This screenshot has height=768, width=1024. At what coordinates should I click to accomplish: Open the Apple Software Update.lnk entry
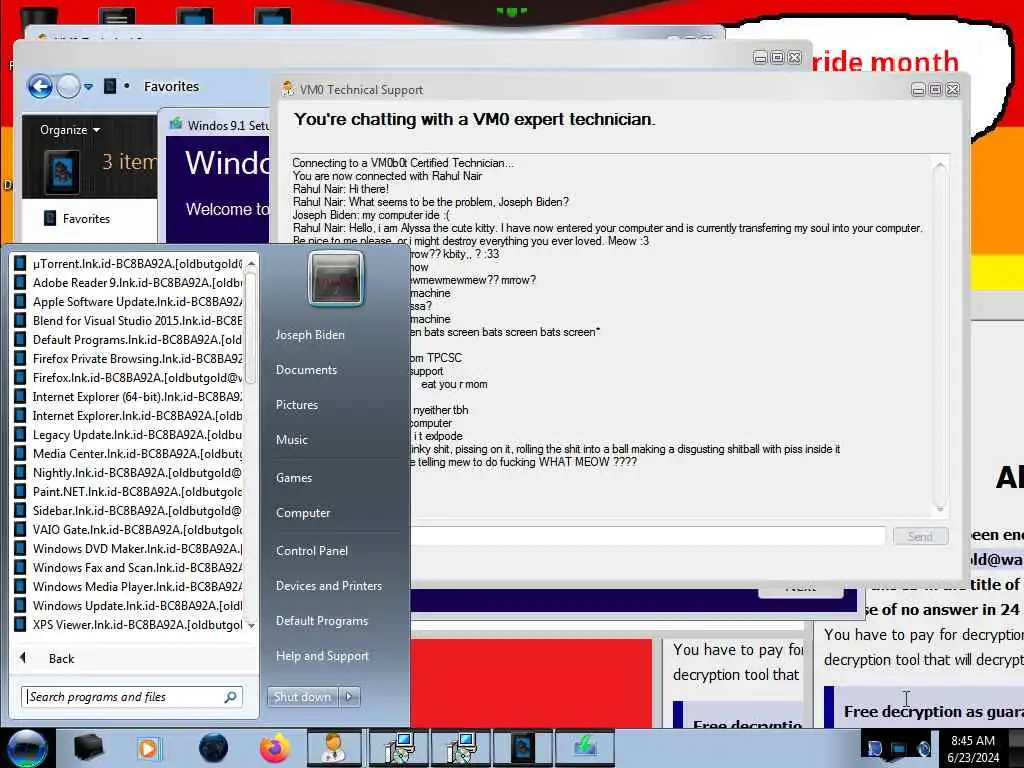point(128,302)
